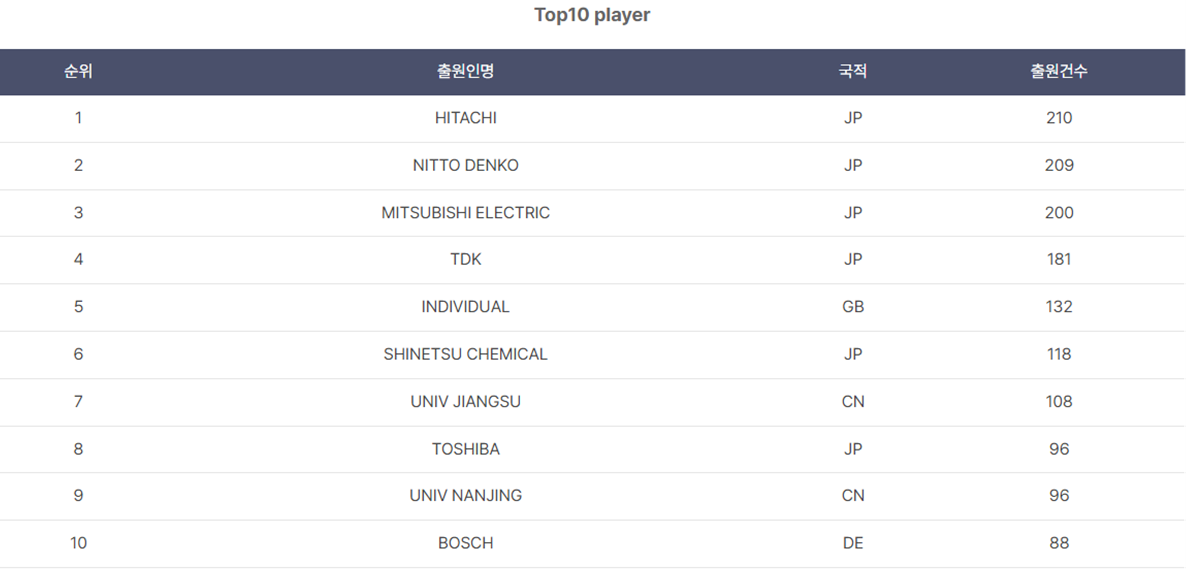
Task: Click the 출원인명 column header
Action: tap(465, 72)
